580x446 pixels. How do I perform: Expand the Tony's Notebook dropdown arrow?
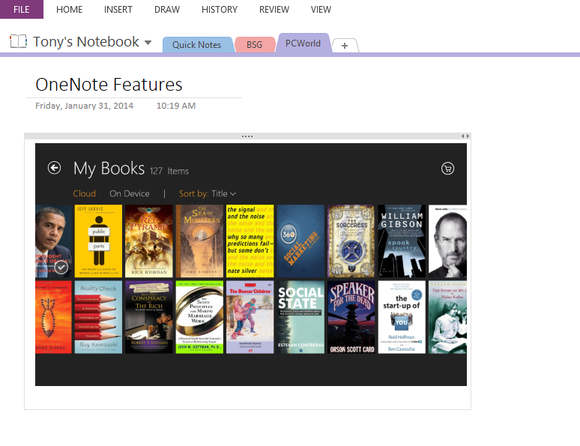pos(148,43)
